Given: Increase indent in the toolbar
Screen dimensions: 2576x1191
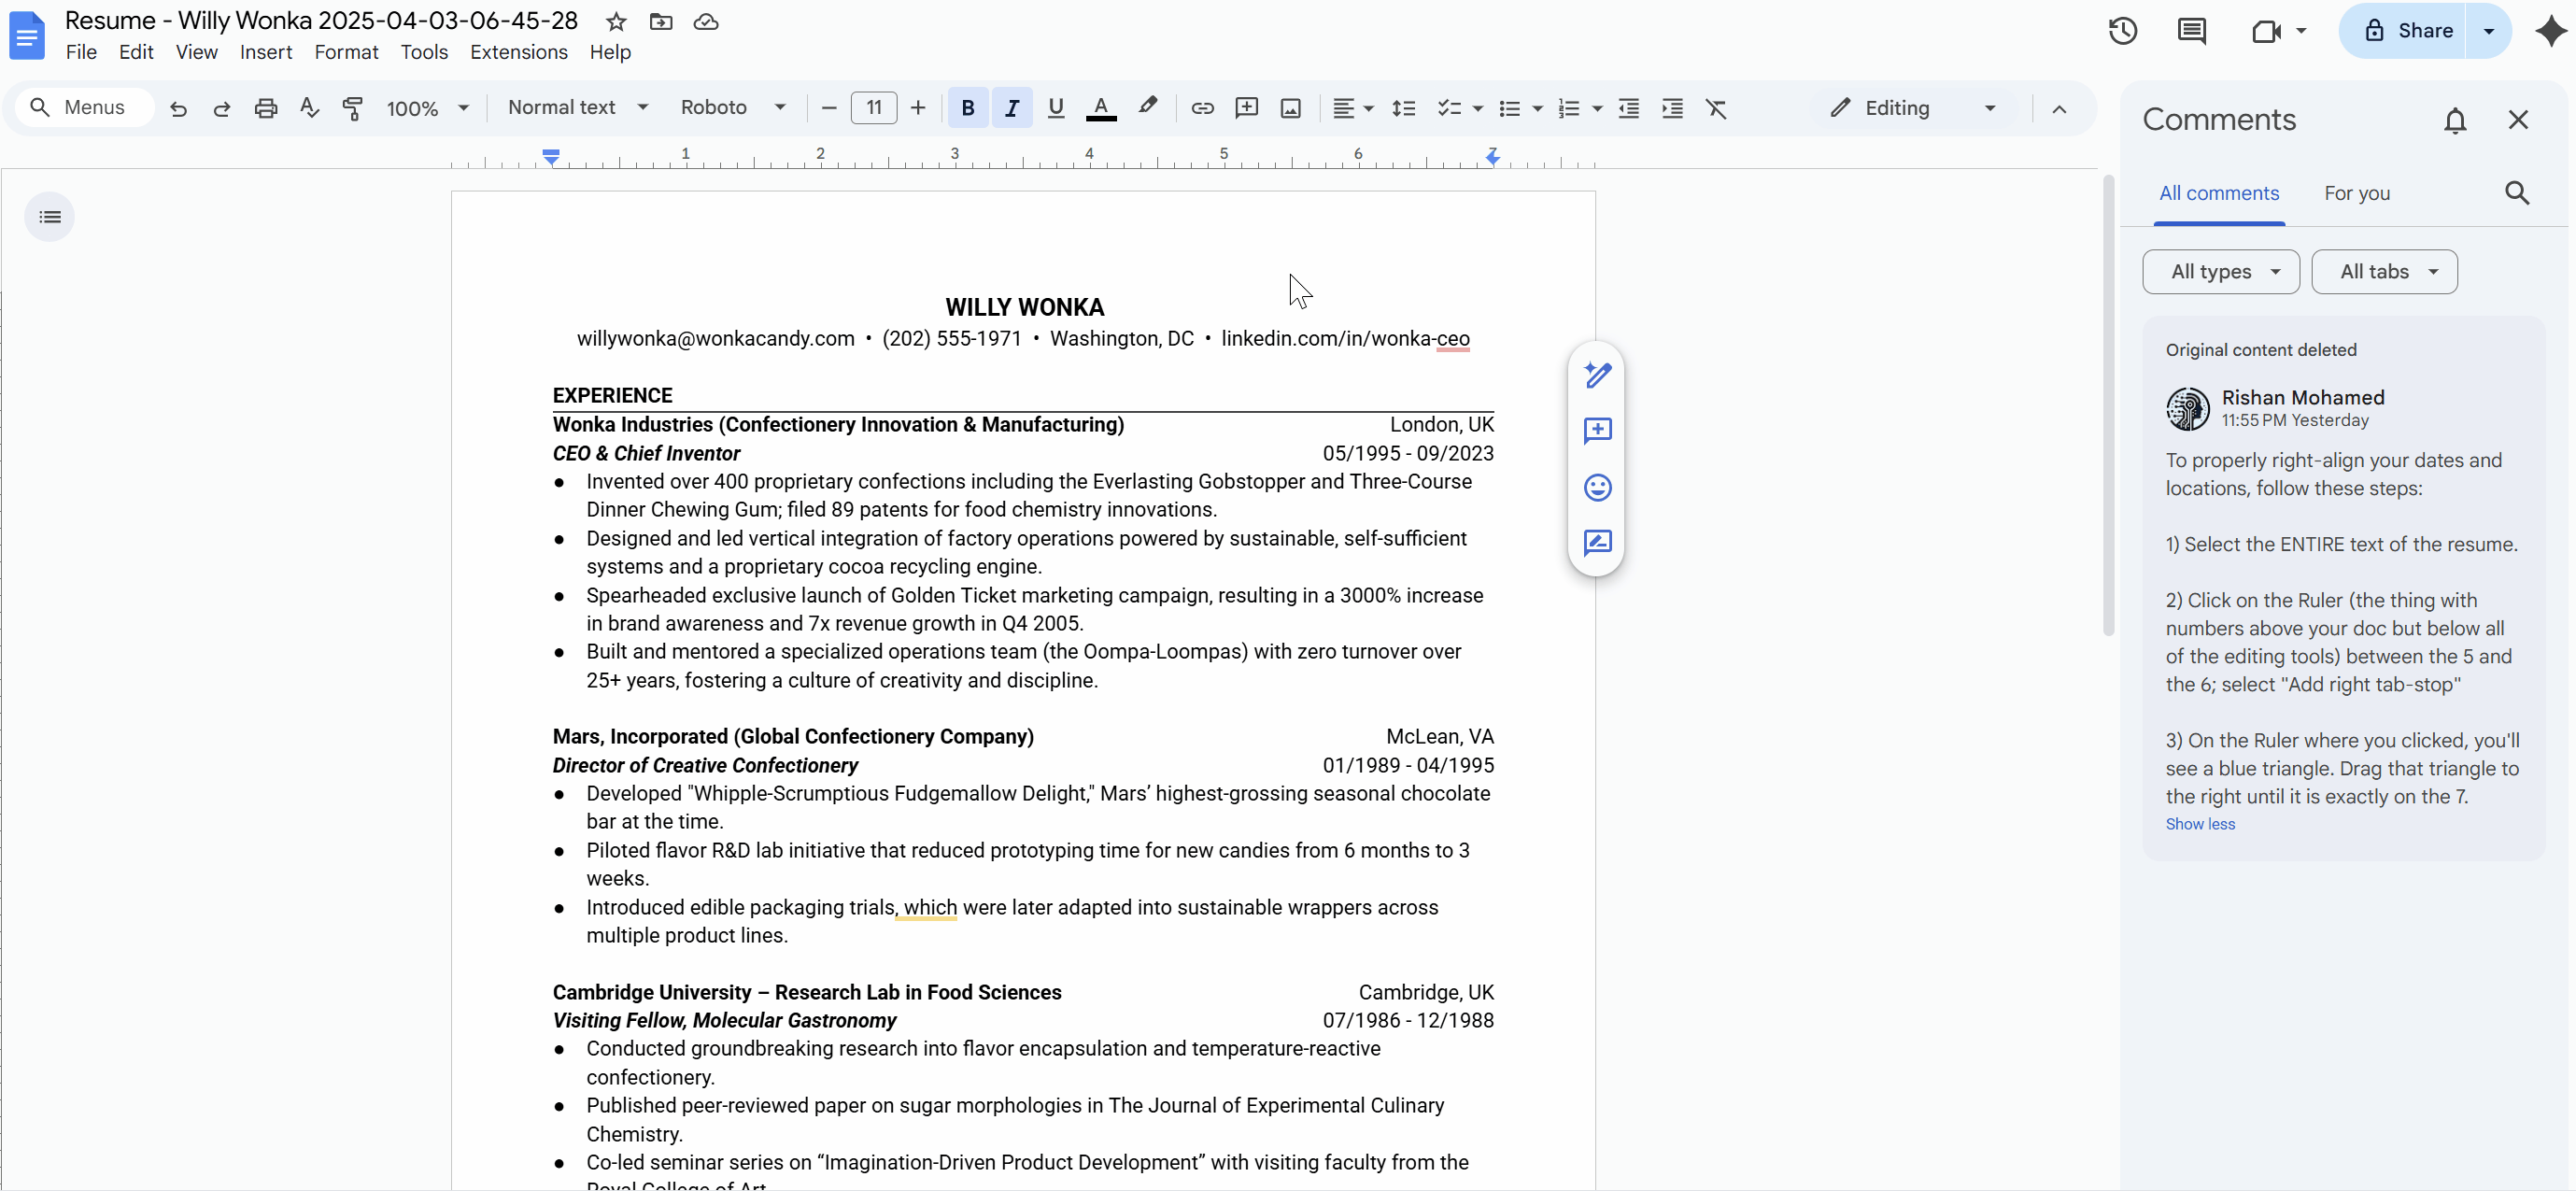Looking at the screenshot, I should pyautogui.click(x=1672, y=108).
